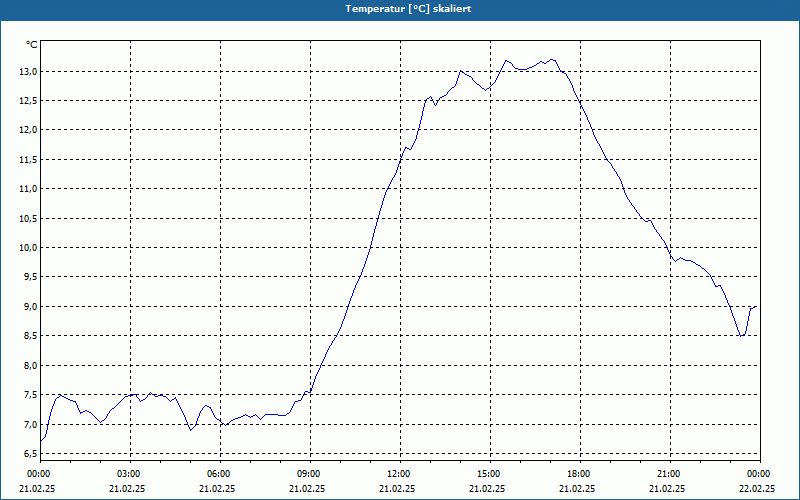
Task: Click the 21.02.25 date beneath 06:00
Action: tap(217, 488)
